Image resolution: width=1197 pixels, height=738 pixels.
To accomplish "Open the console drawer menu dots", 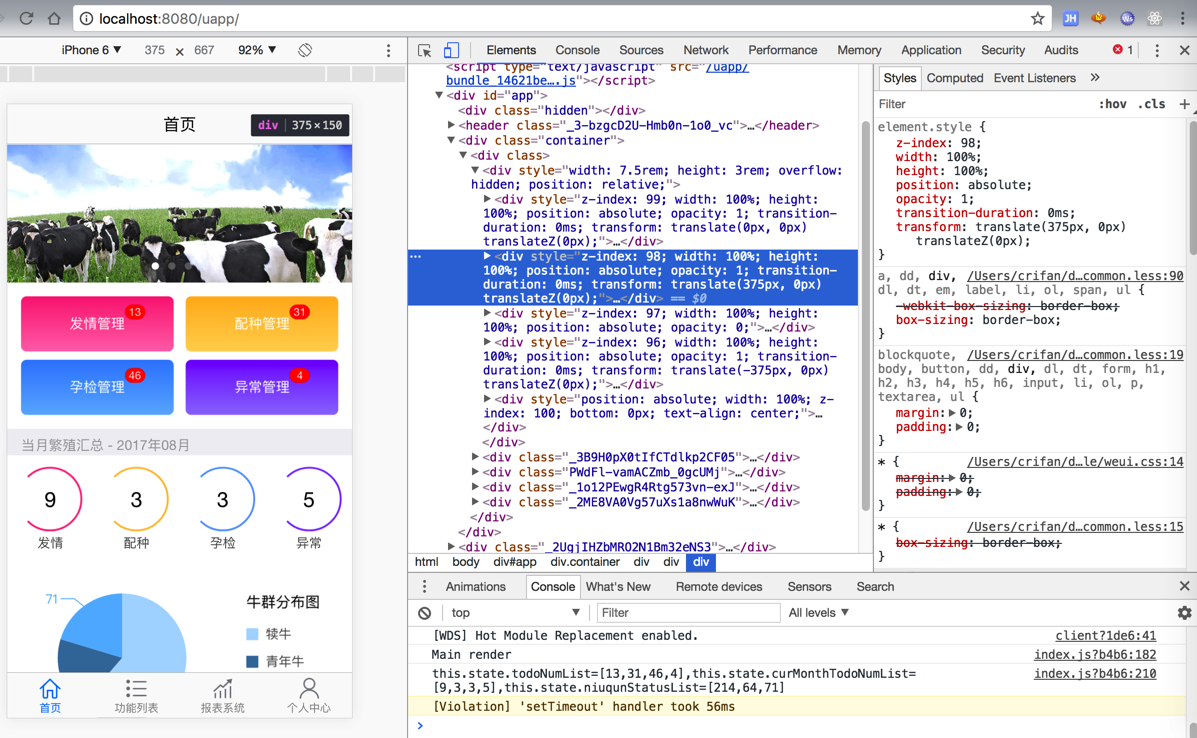I will tap(424, 586).
